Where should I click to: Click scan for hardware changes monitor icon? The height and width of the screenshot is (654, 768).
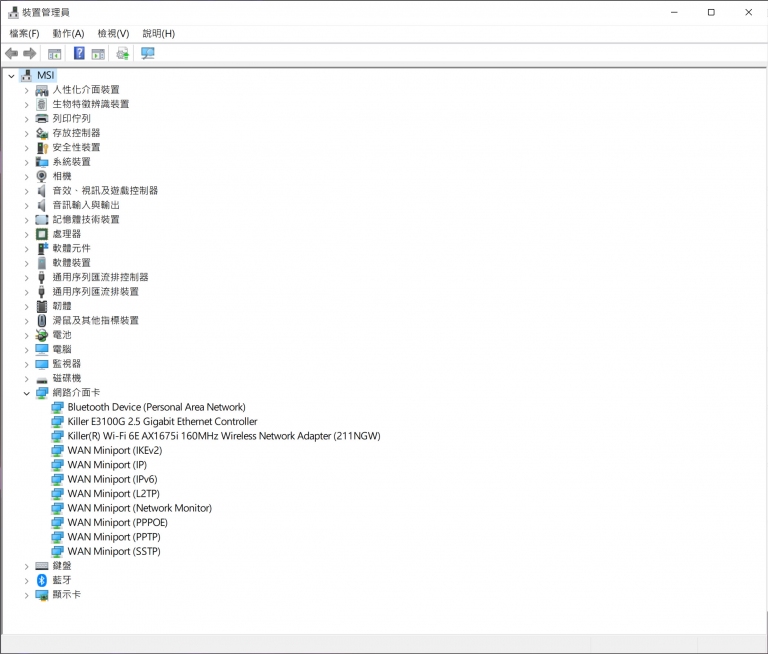[x=147, y=53]
